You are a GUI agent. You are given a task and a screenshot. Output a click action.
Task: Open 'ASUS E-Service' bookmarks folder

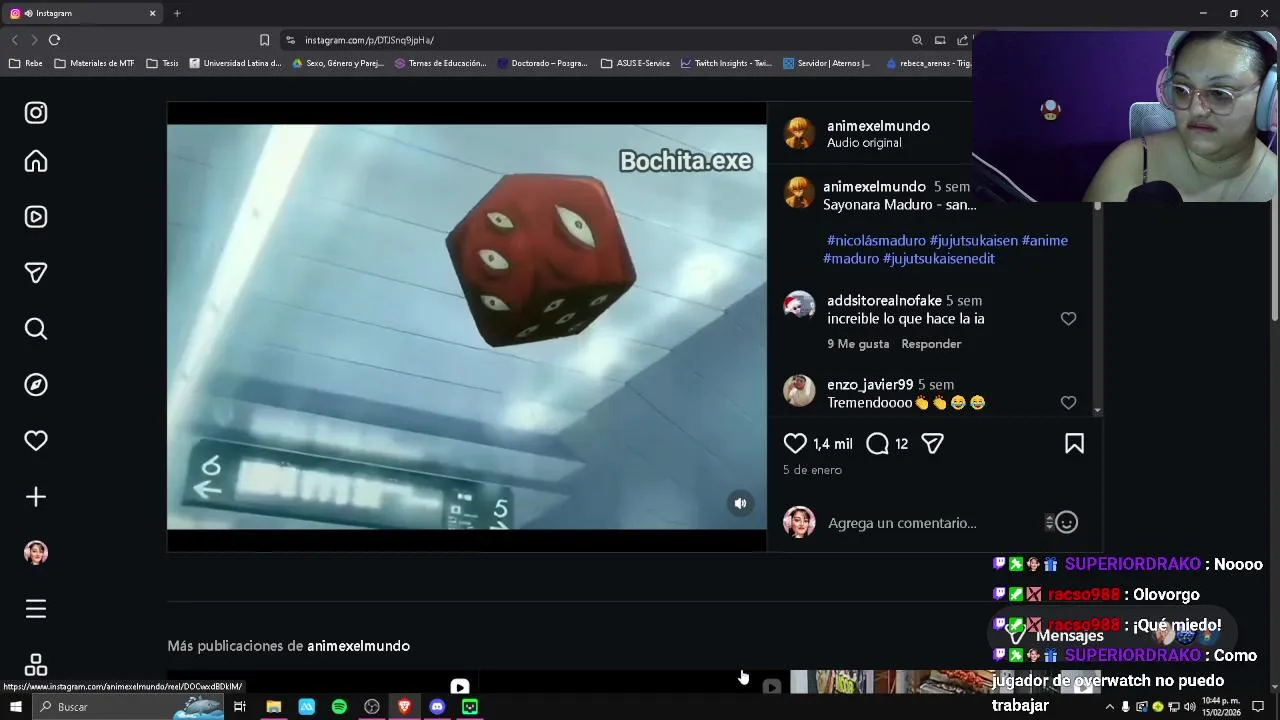coord(635,63)
